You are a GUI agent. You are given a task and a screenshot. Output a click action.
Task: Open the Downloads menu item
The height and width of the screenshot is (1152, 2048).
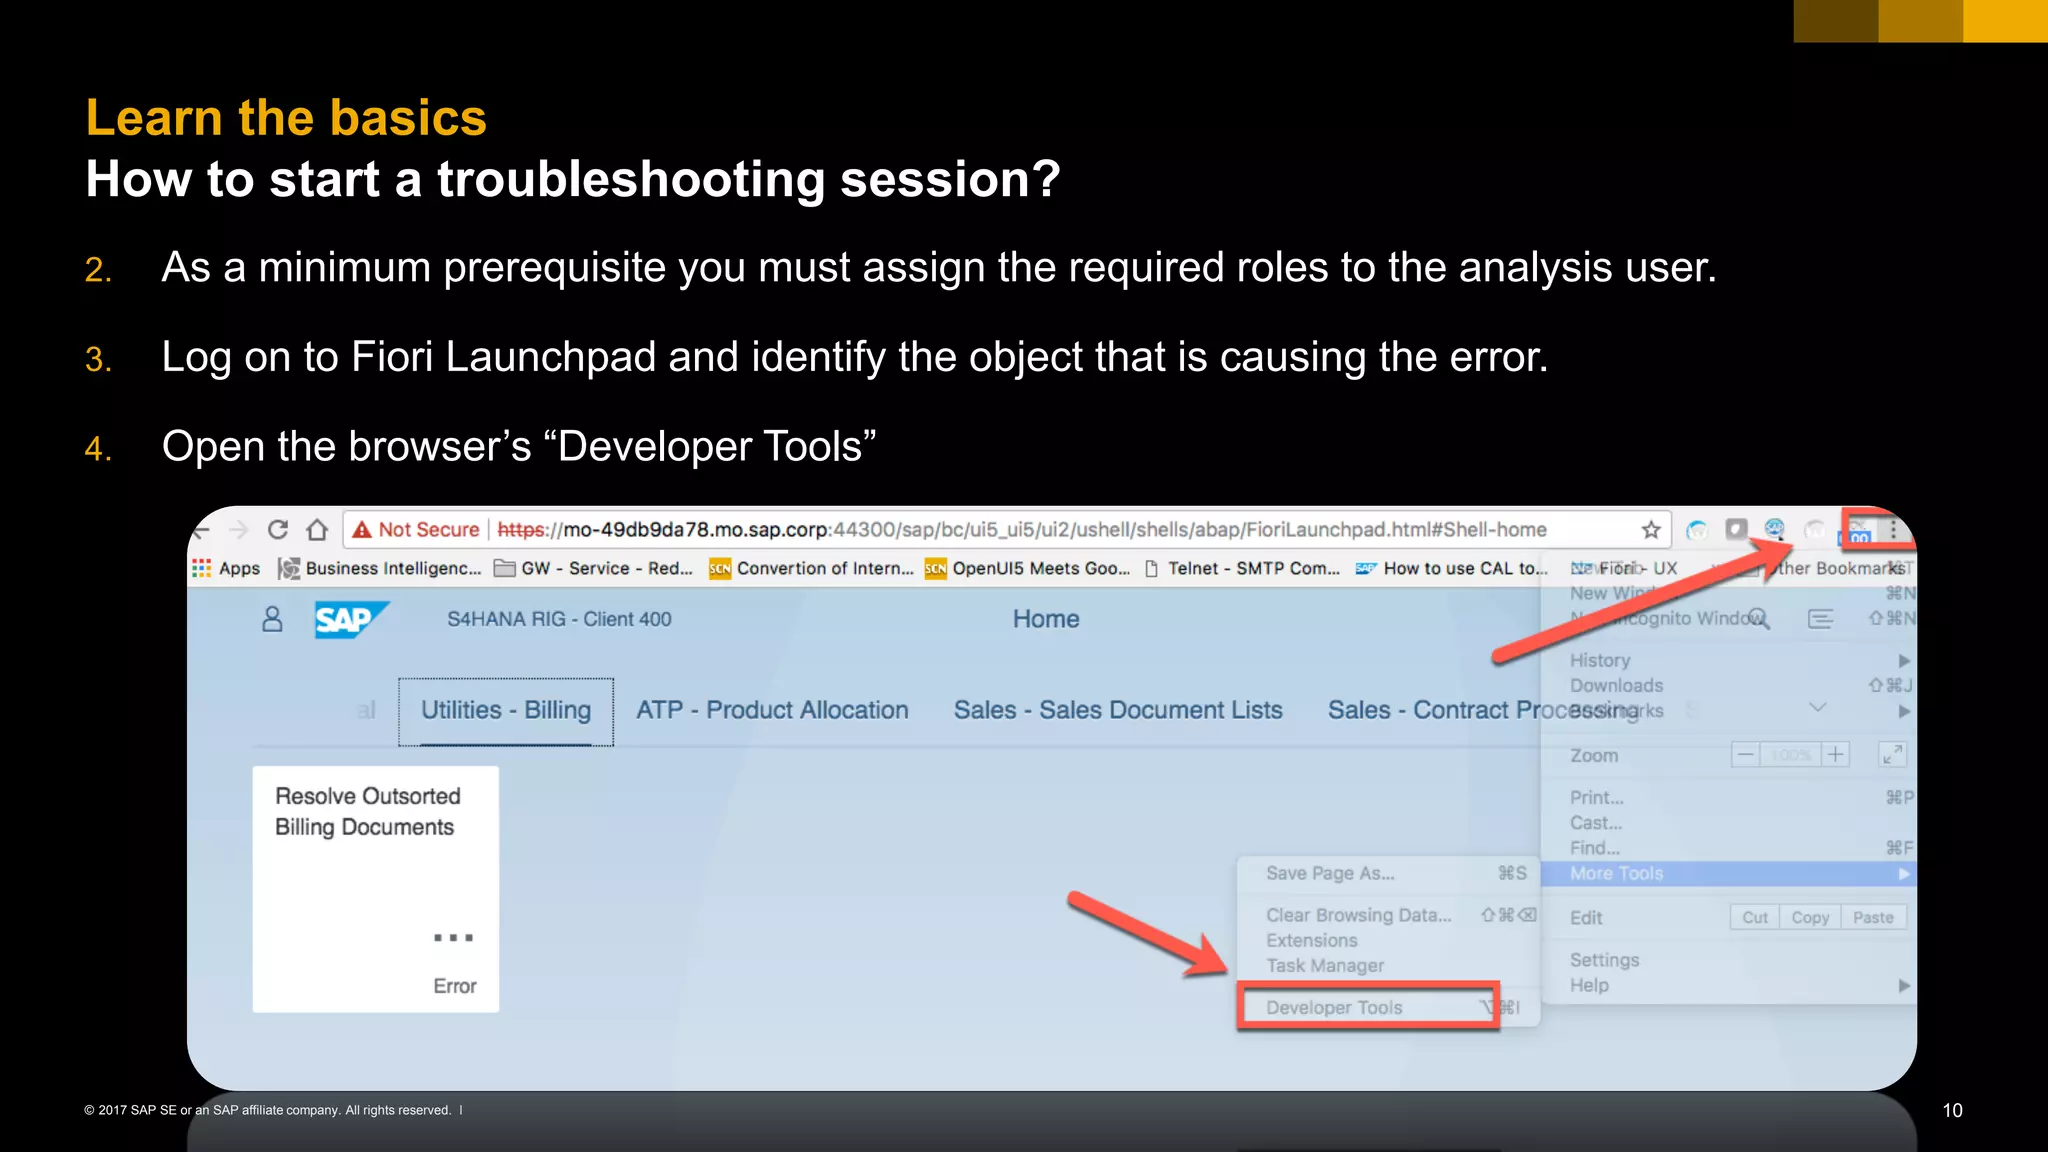click(x=1728, y=686)
